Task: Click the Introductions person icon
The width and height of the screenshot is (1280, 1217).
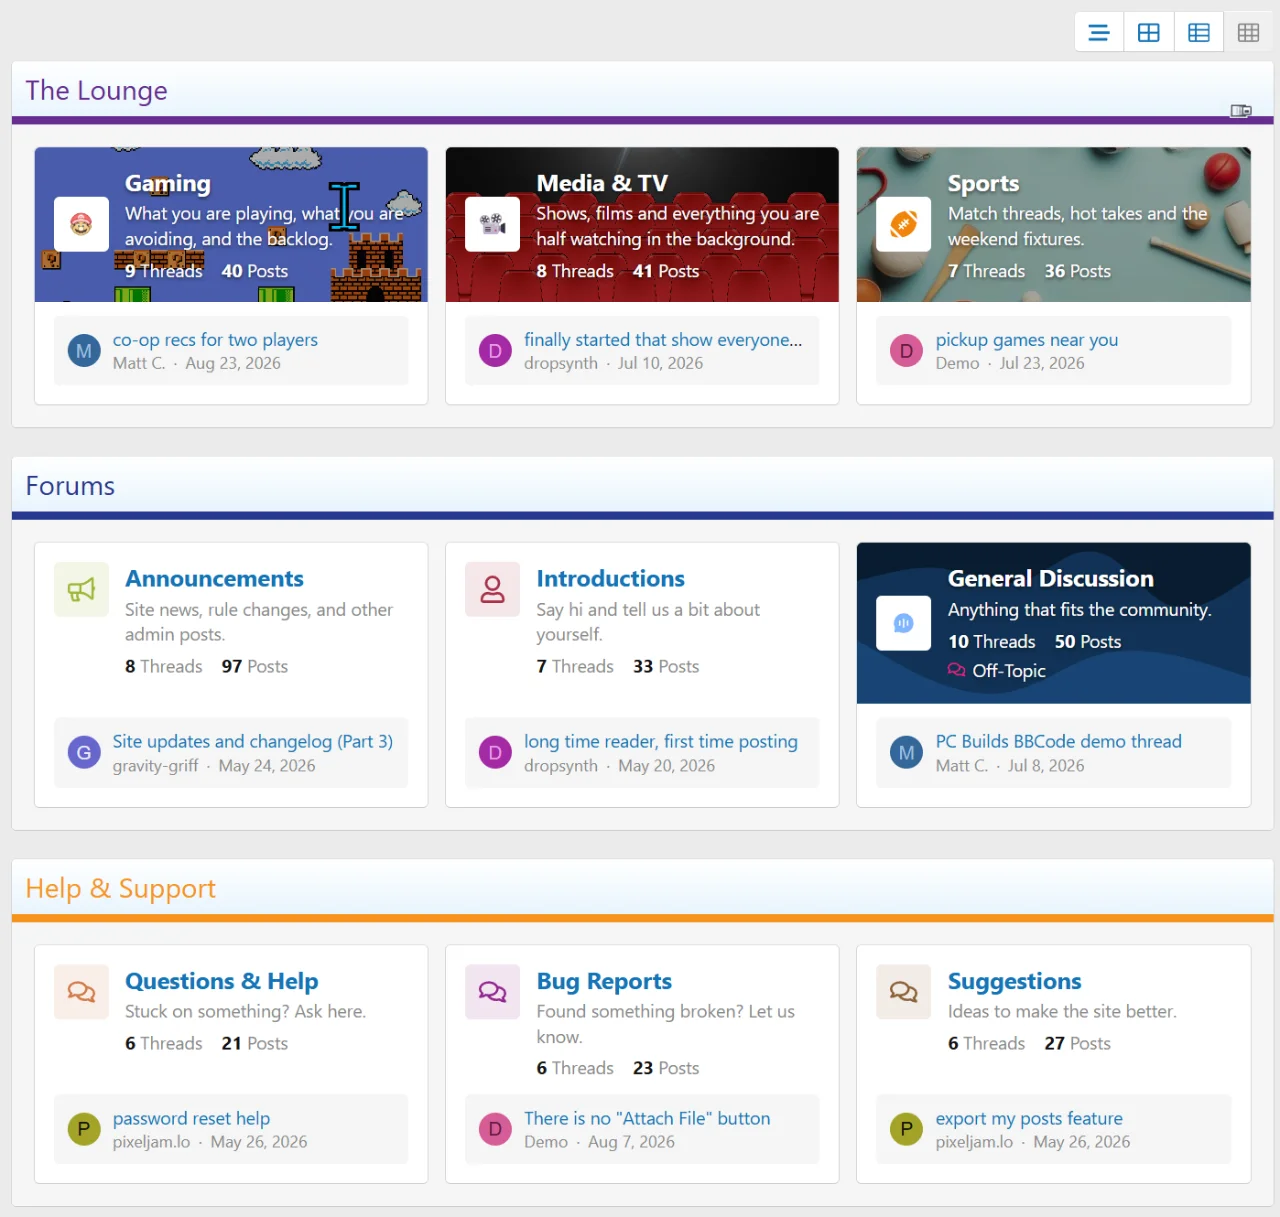Action: point(493,590)
